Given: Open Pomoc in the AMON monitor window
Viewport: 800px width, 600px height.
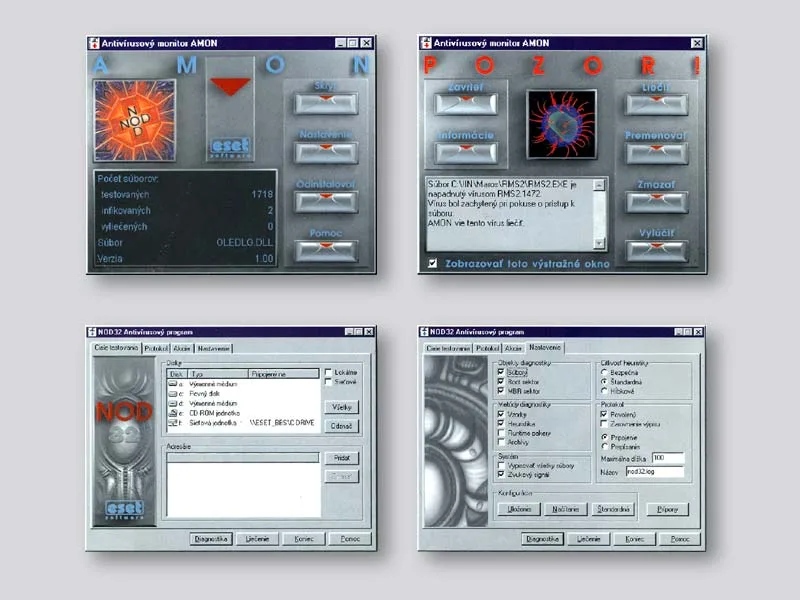Looking at the screenshot, I should pyautogui.click(x=326, y=251).
